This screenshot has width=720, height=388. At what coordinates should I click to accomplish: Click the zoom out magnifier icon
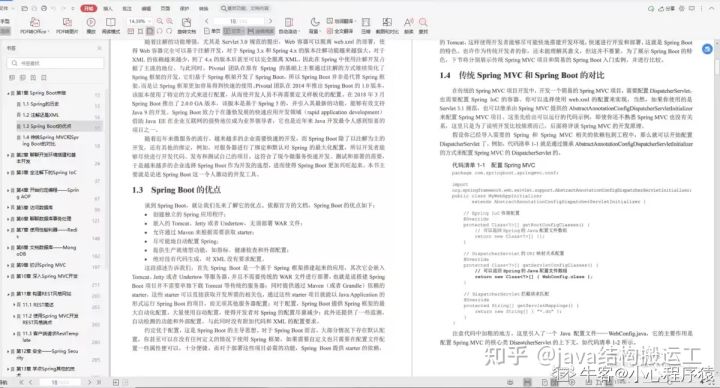point(160,21)
